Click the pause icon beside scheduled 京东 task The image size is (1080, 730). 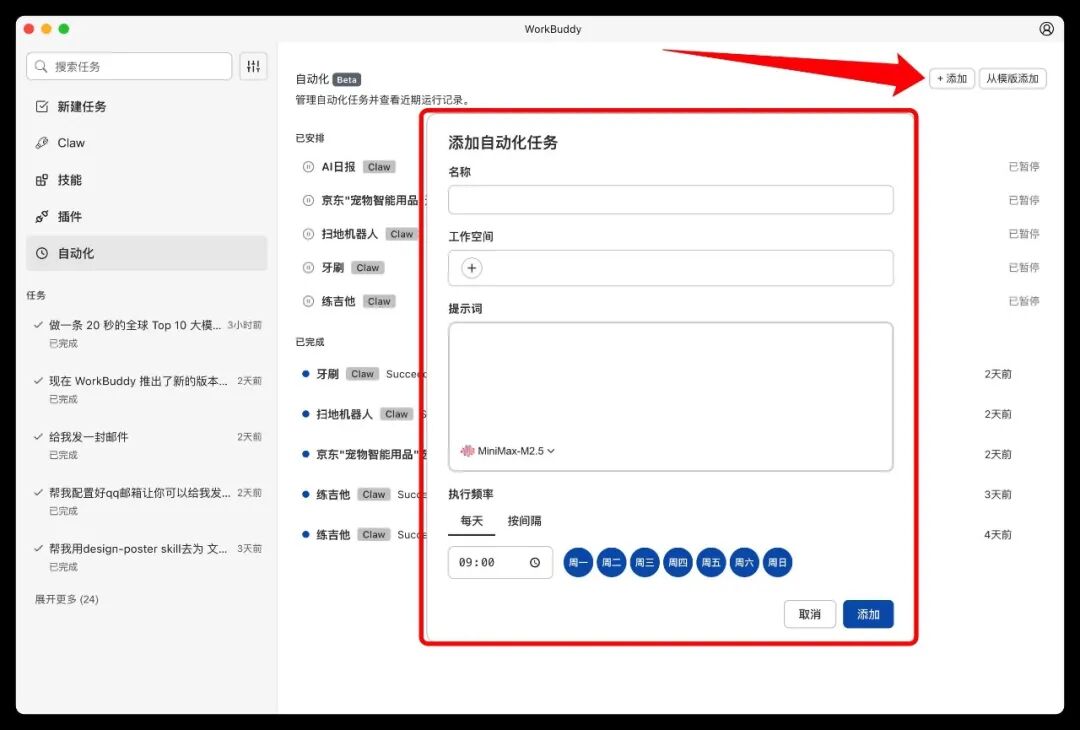click(x=309, y=200)
